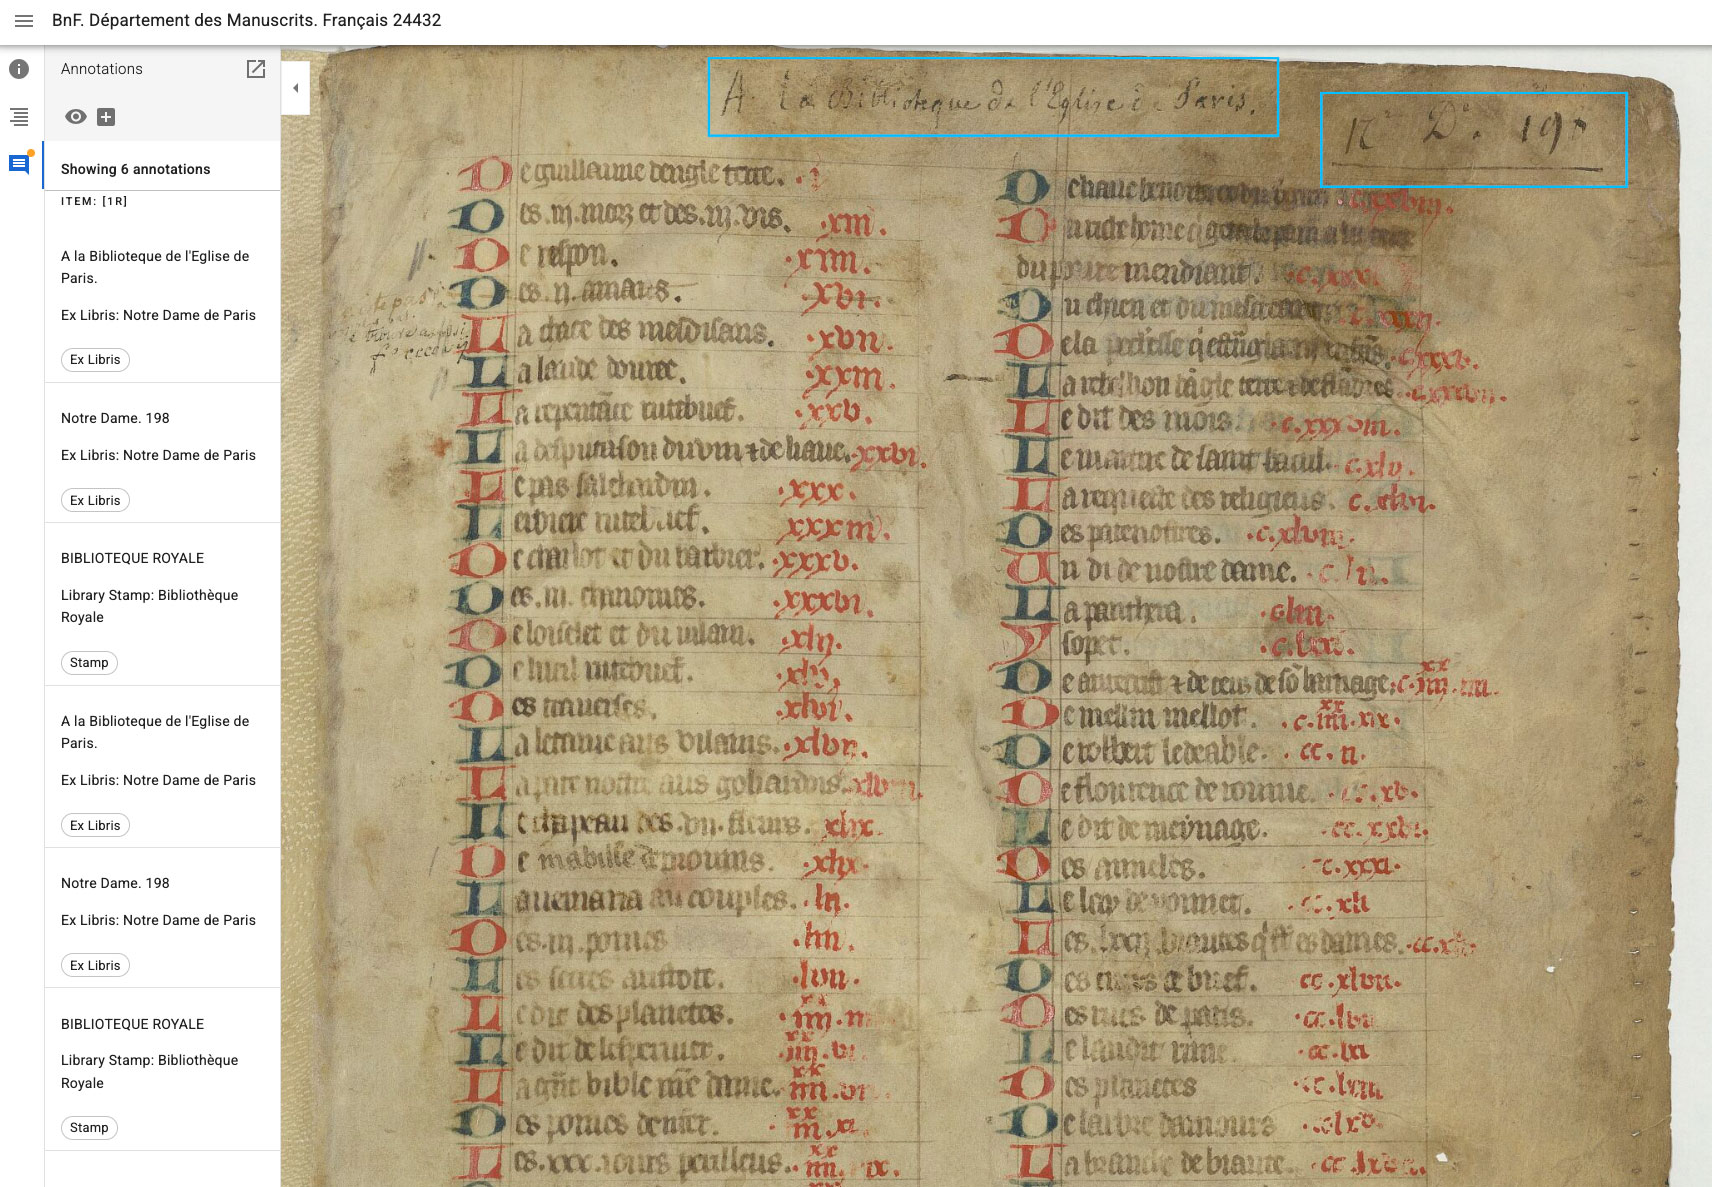Click the Stamp chip on the last annotation

(x=89, y=1128)
